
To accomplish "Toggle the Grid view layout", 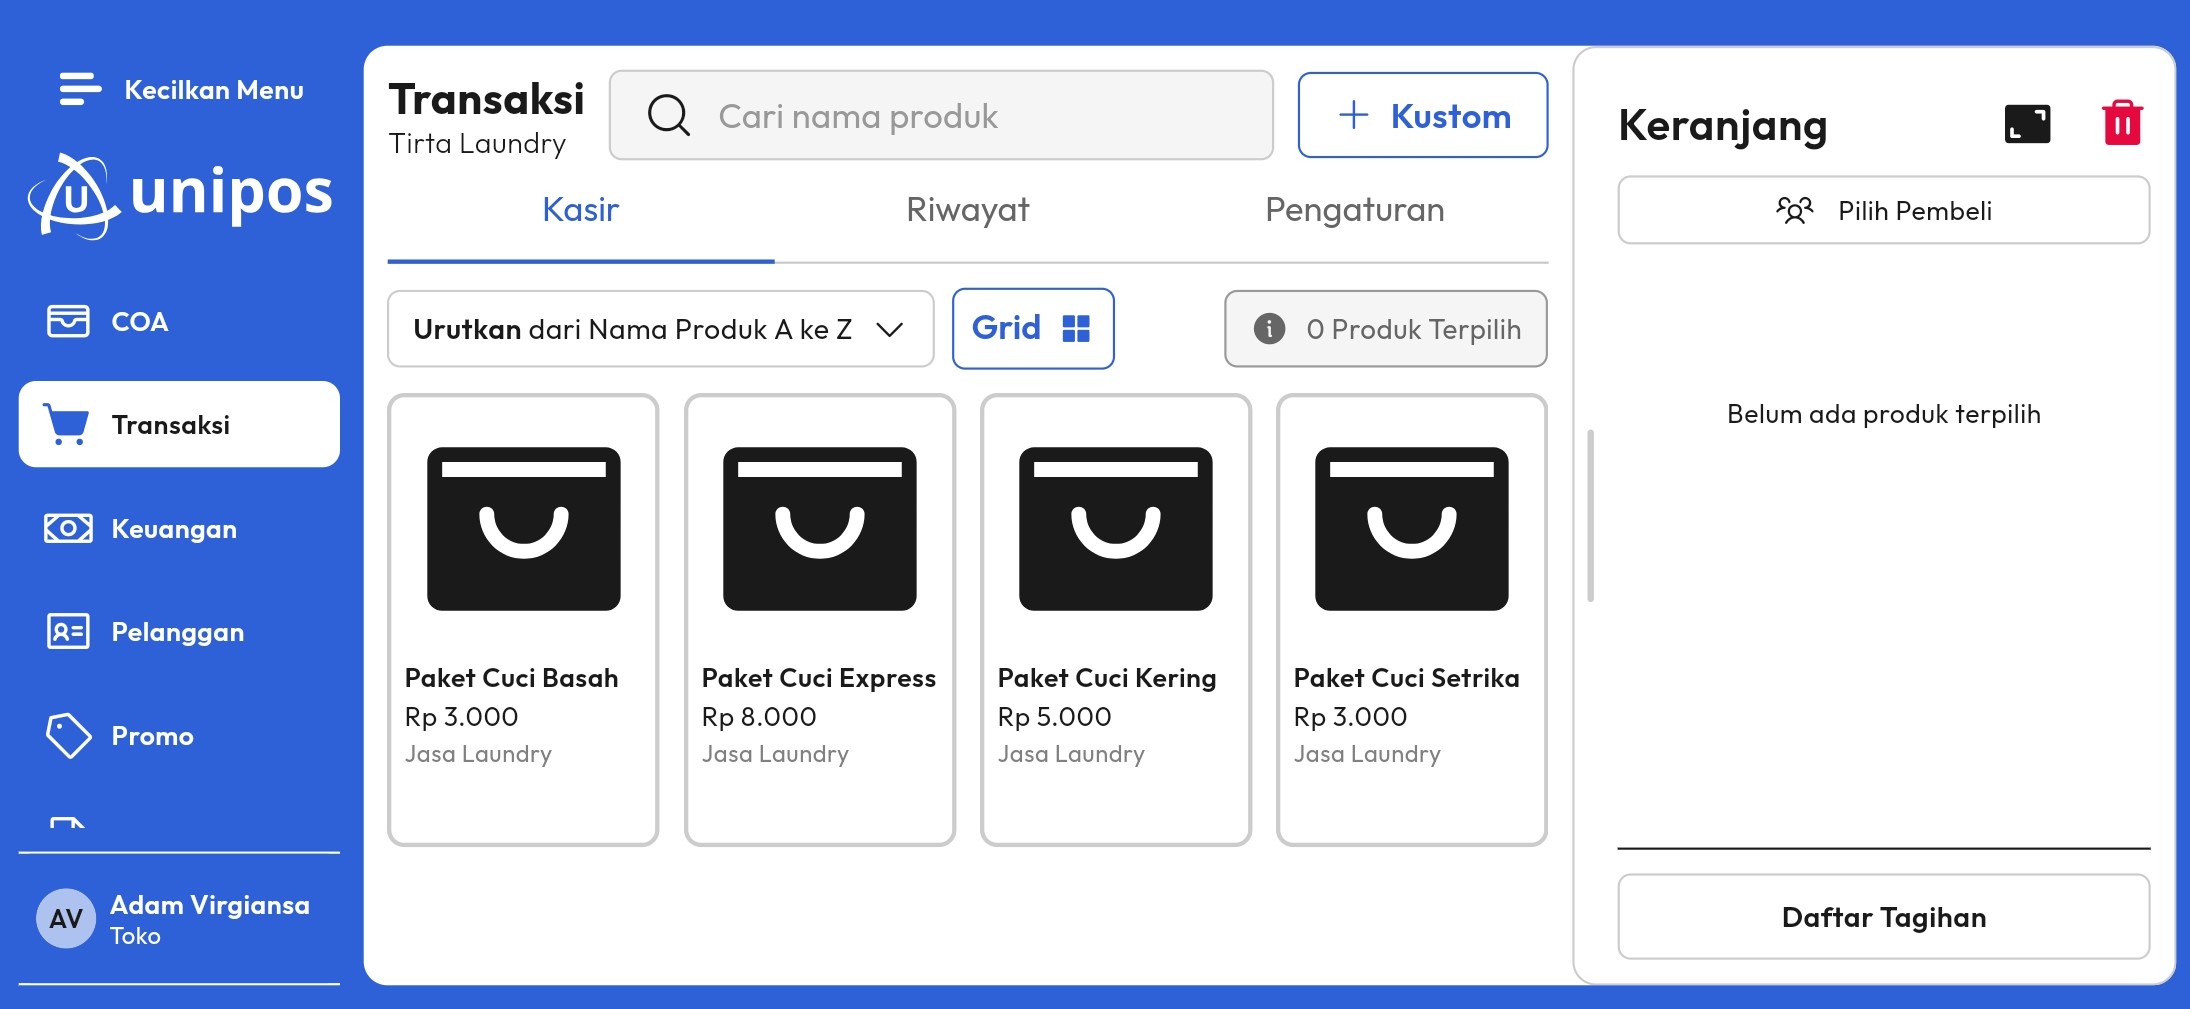I will click(x=1033, y=328).
